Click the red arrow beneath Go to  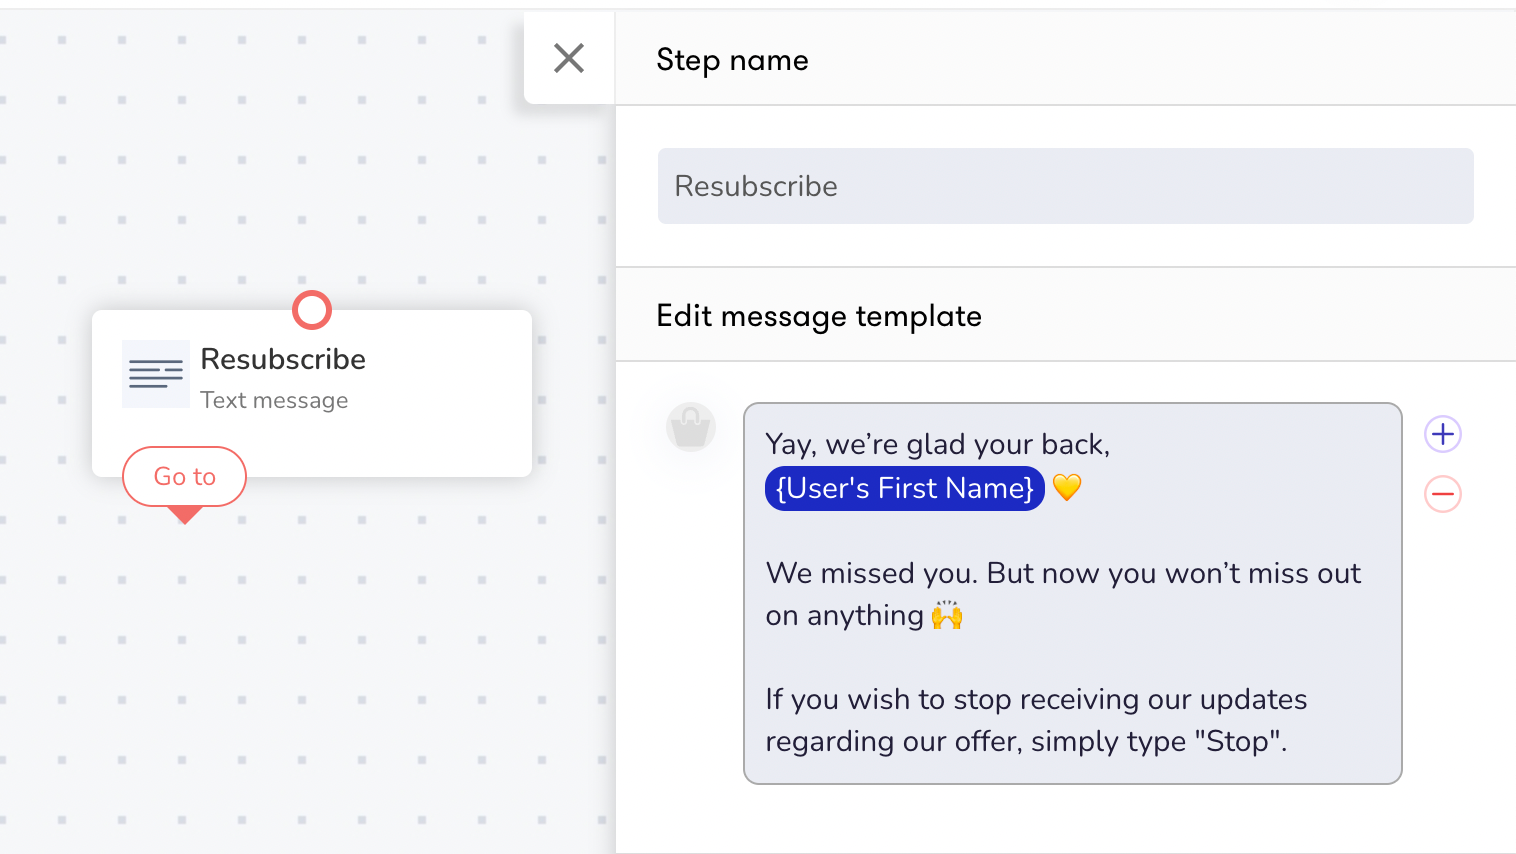coord(185,515)
